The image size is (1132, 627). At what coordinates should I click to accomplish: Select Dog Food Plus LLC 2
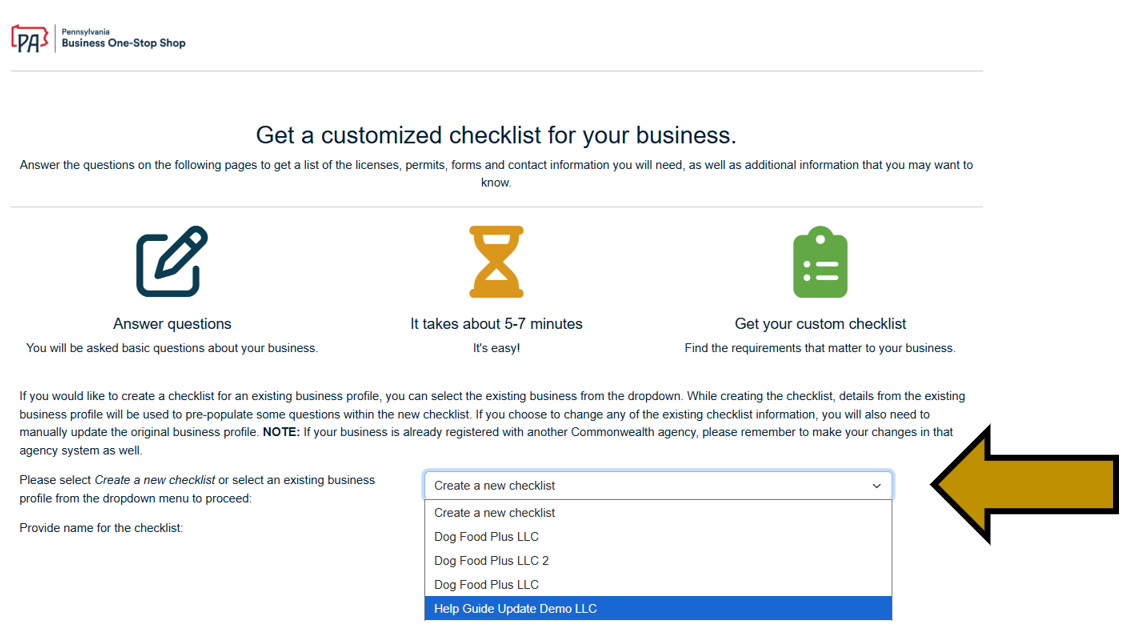488,560
